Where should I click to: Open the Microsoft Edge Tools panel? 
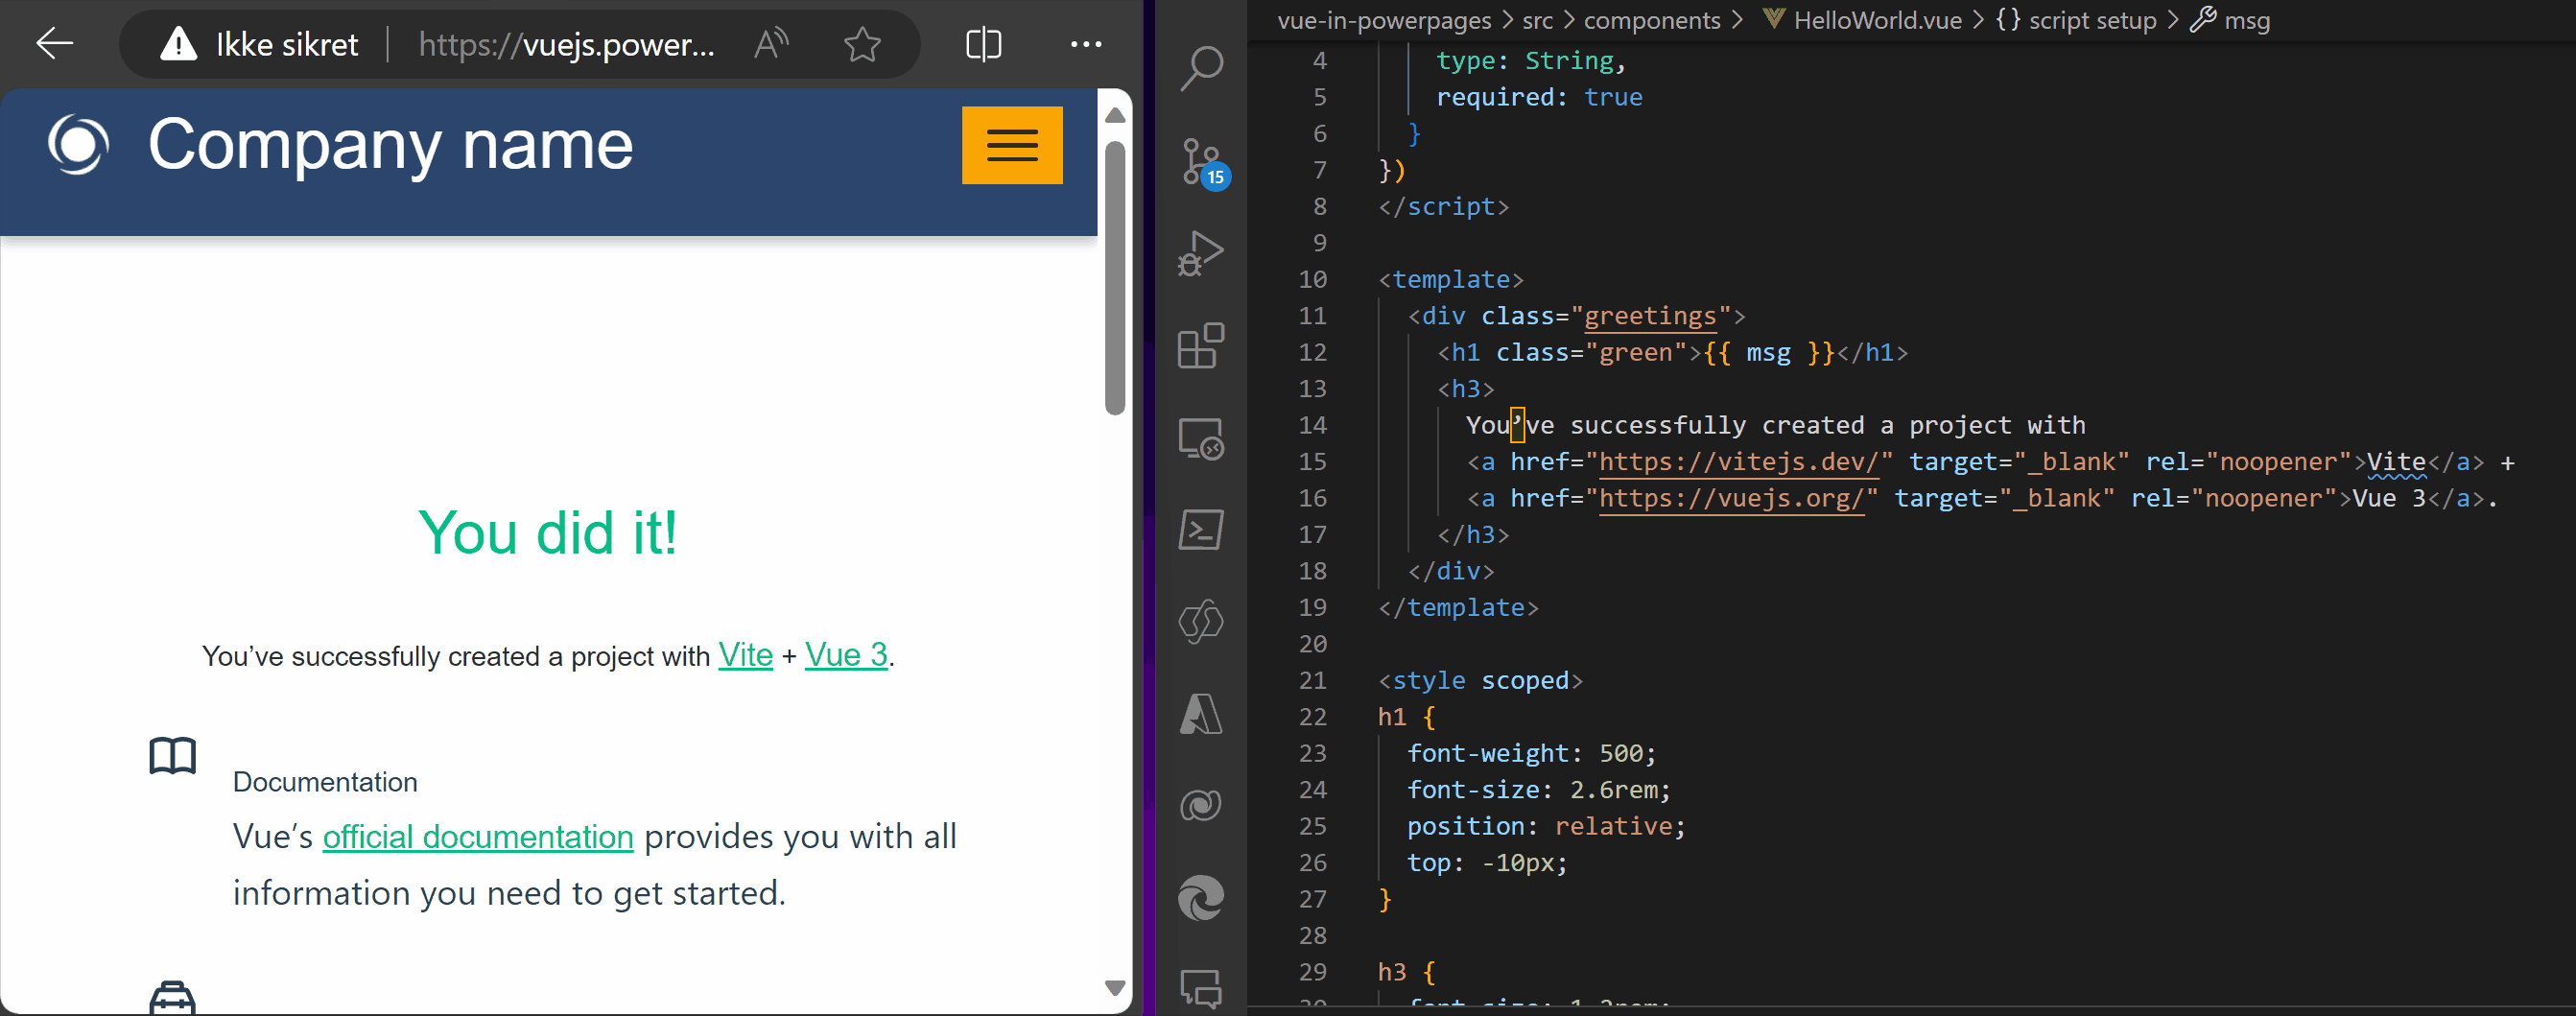click(1200, 898)
